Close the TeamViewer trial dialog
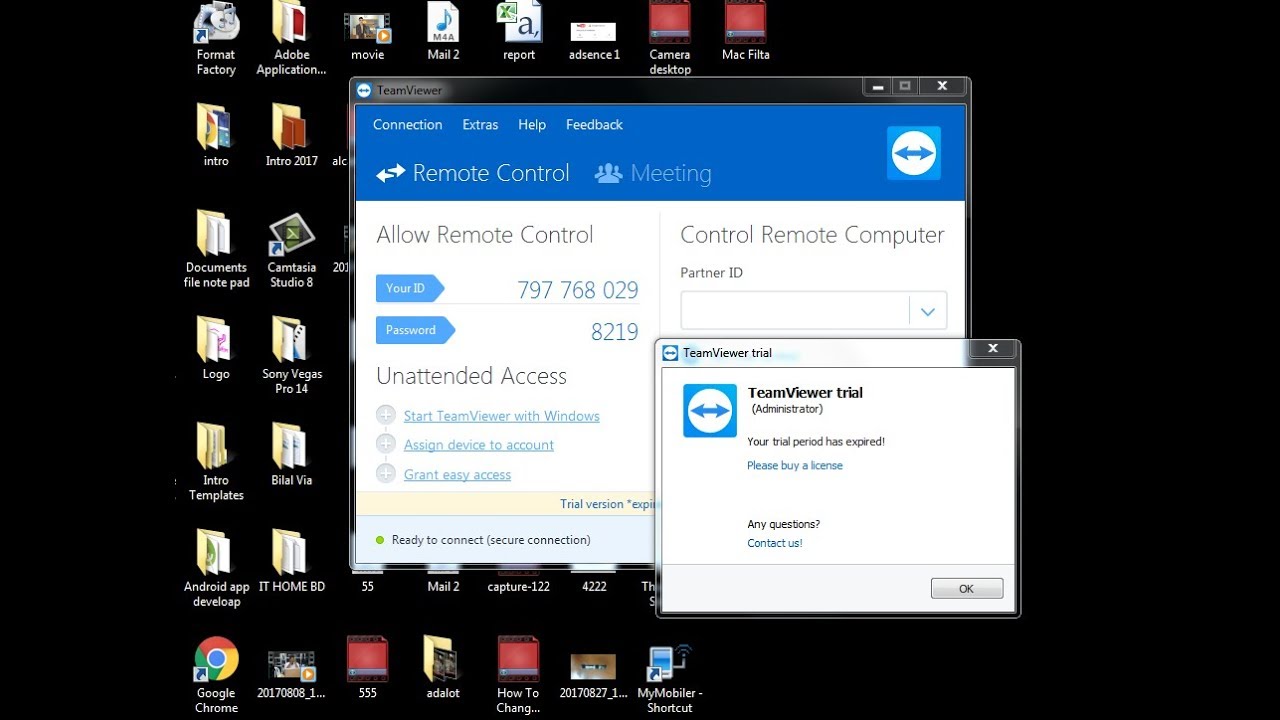Screen dimensions: 1280x720 pos(993,349)
